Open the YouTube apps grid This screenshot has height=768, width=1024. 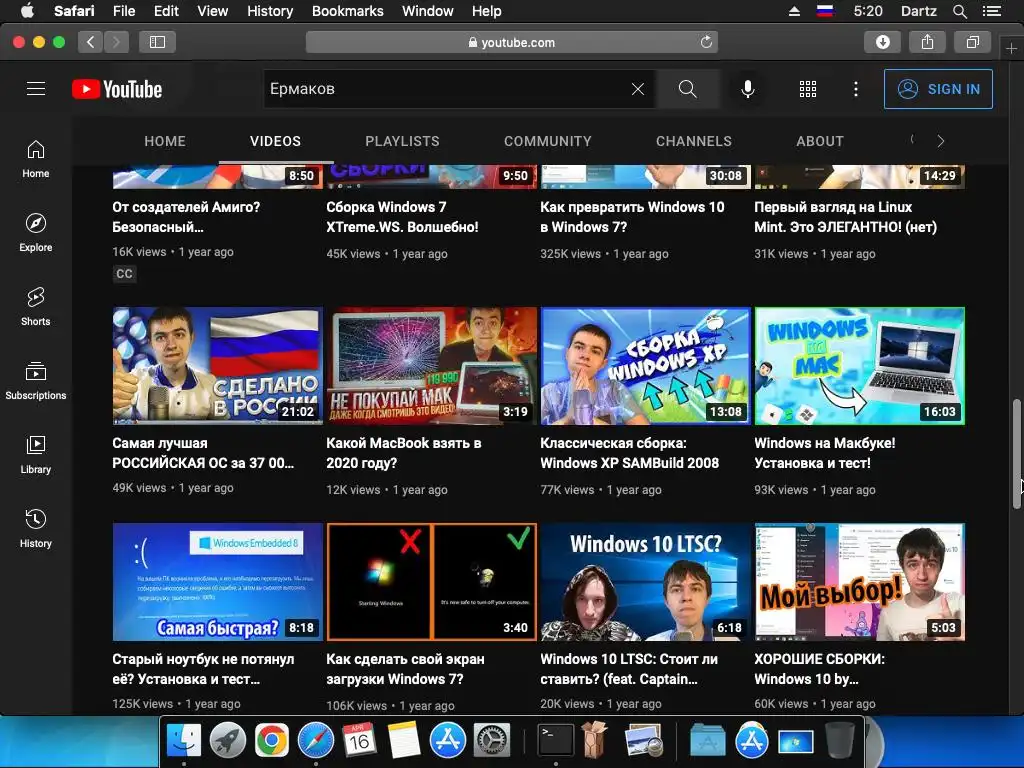pyautogui.click(x=808, y=89)
